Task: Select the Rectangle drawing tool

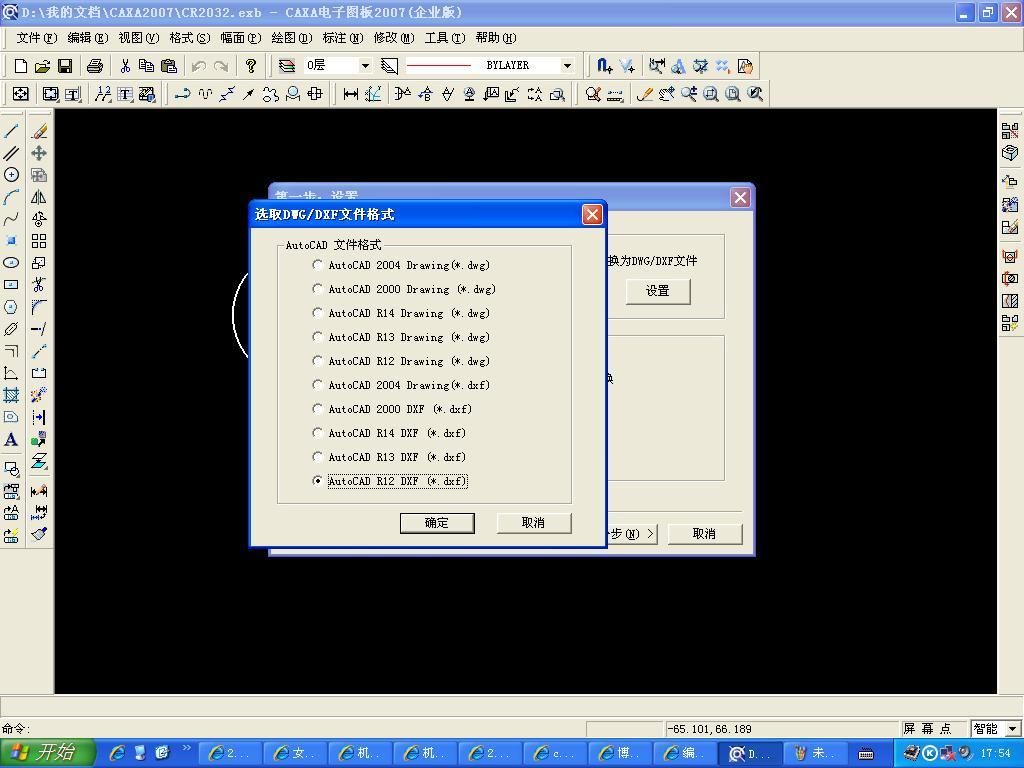Action: (x=11, y=285)
